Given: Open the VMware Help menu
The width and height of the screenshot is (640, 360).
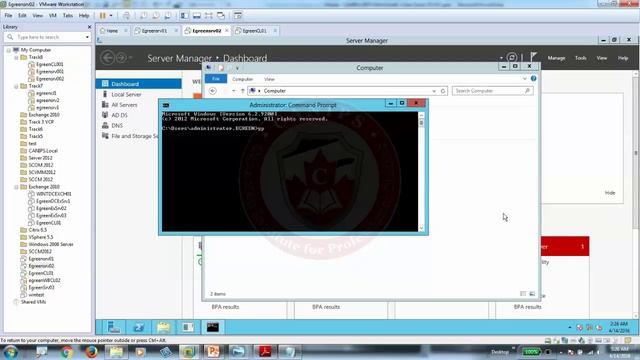Looking at the screenshot, I should [x=84, y=16].
